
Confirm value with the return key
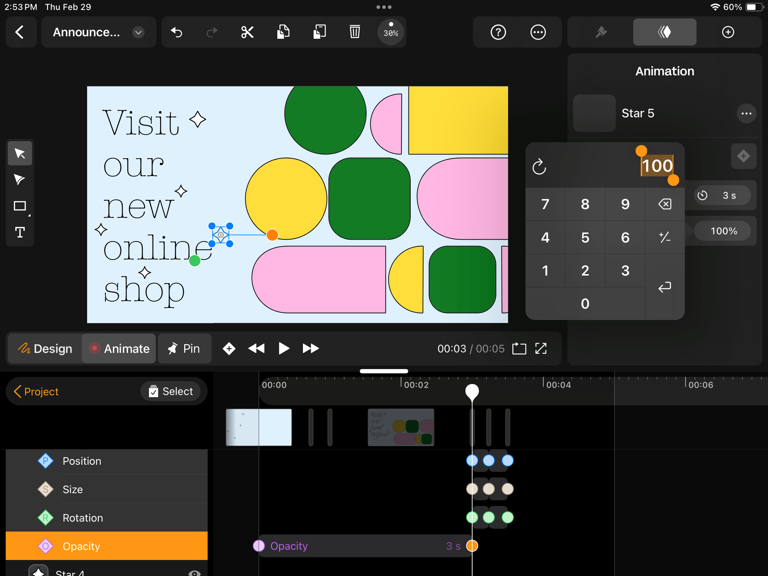coord(665,287)
